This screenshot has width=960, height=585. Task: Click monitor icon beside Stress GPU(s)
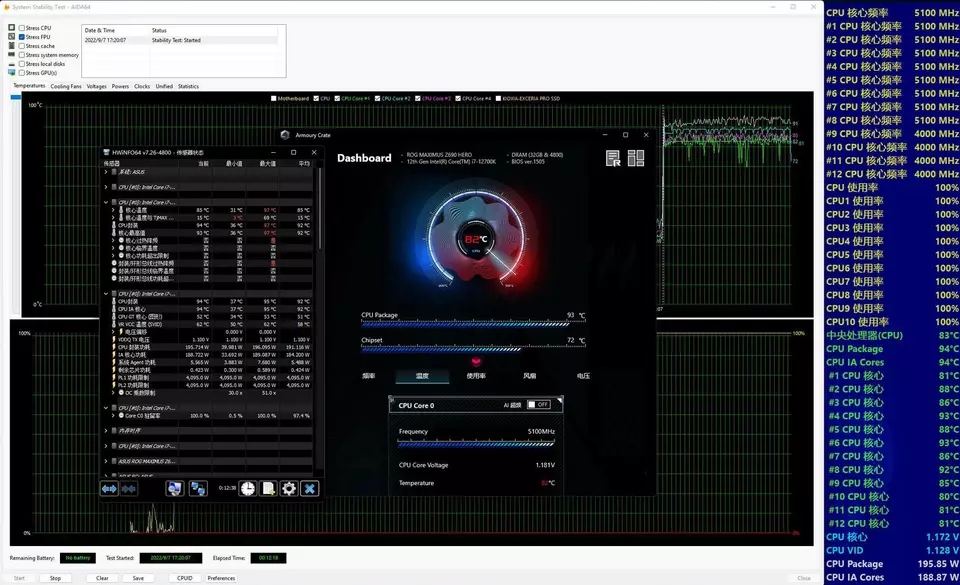point(12,73)
